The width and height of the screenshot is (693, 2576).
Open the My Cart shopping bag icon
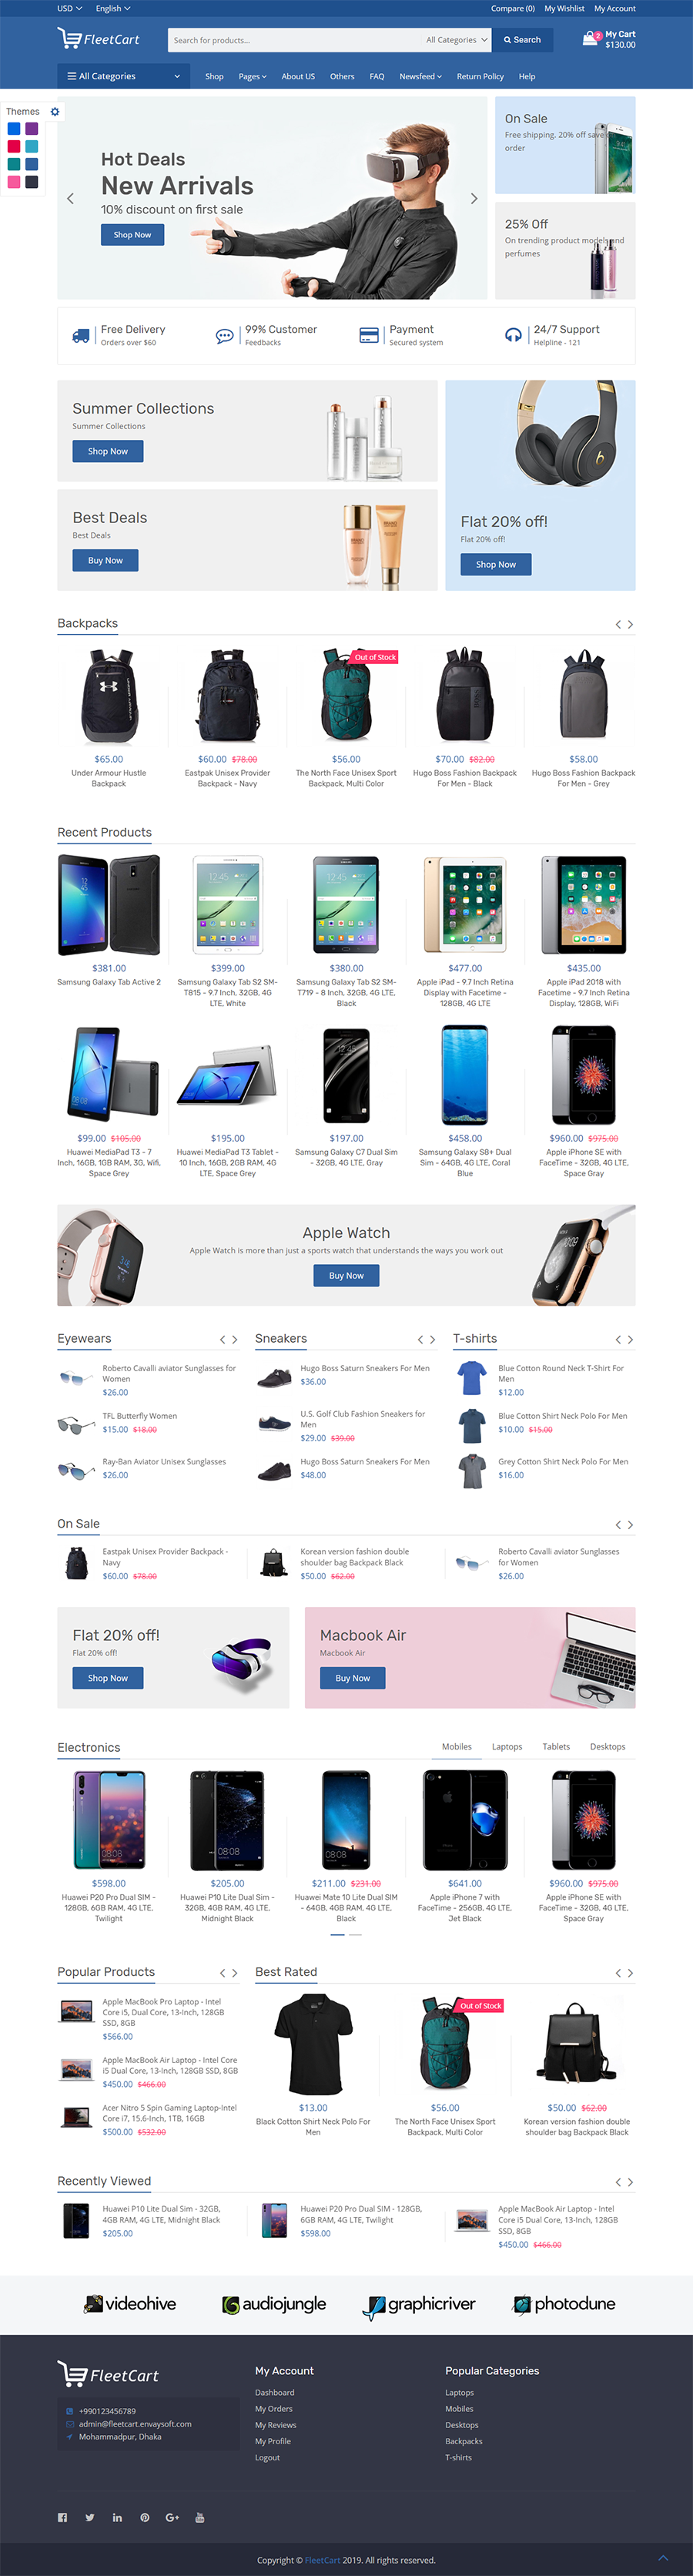tap(590, 39)
